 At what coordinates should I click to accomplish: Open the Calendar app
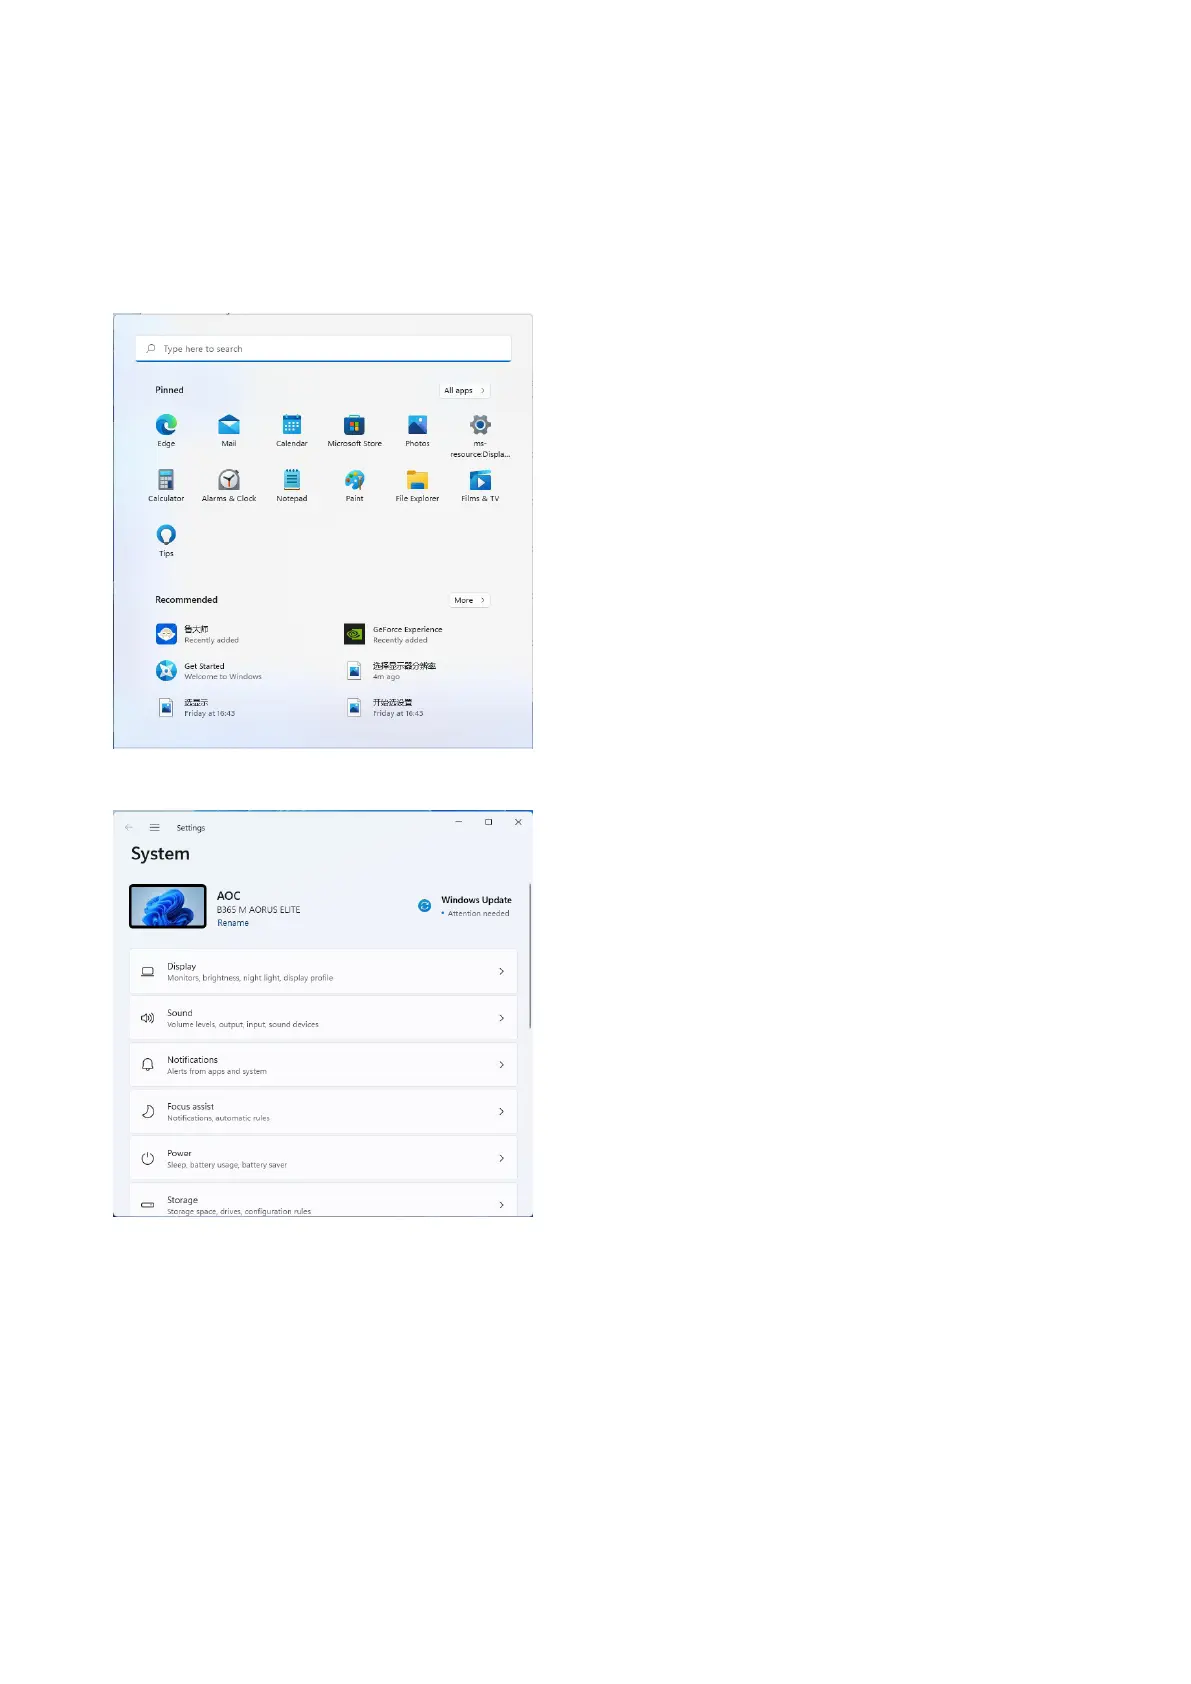click(x=292, y=426)
